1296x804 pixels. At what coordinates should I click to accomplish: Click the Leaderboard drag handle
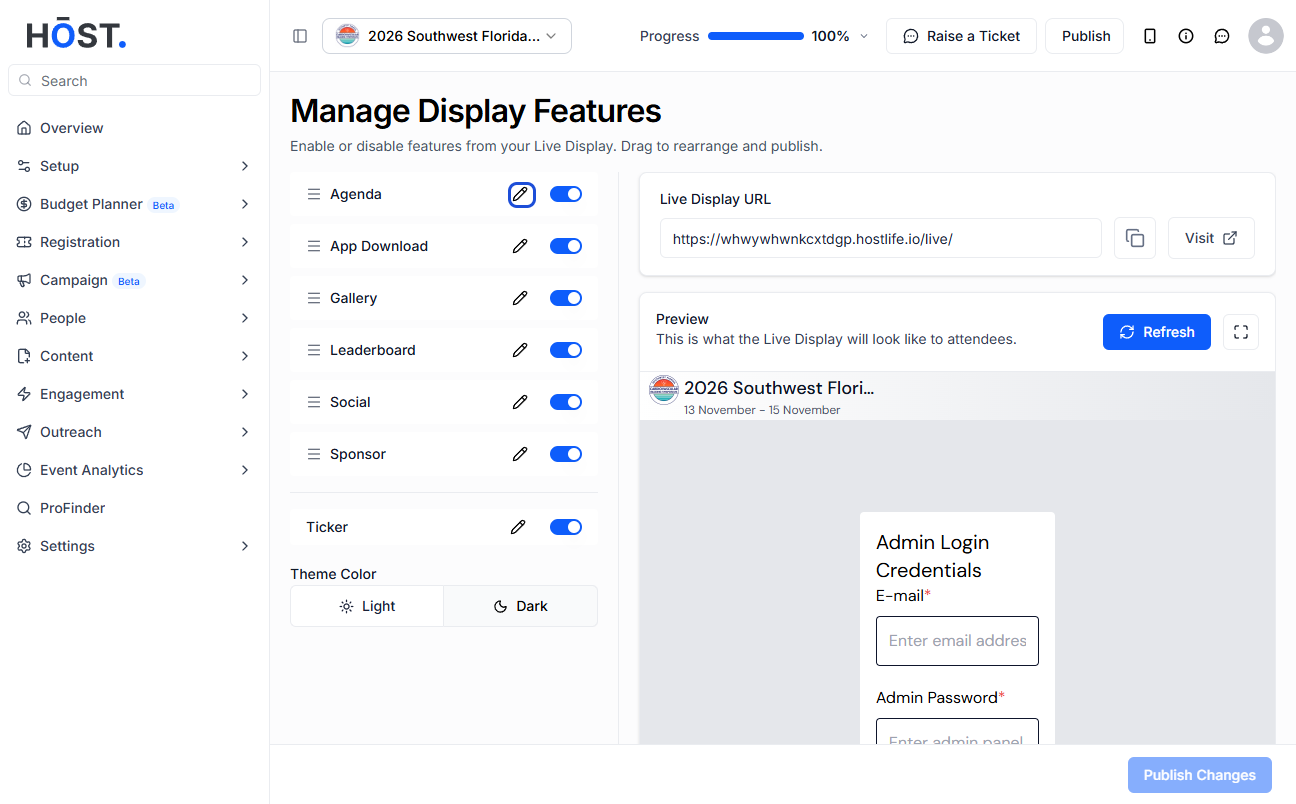point(314,350)
